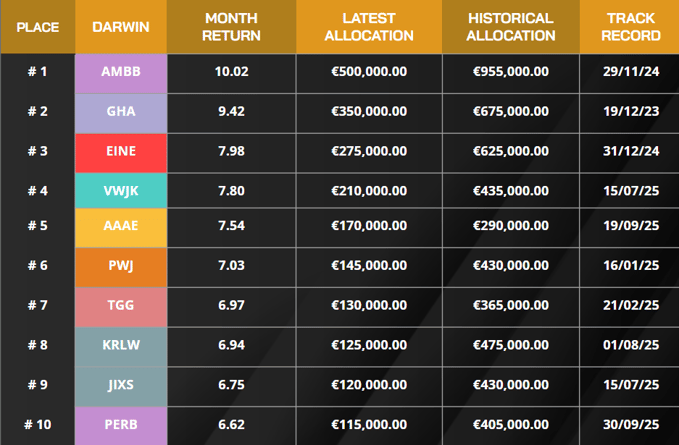
Task: Select the €955,000.00 historical allocation cell
Action: [x=511, y=71]
